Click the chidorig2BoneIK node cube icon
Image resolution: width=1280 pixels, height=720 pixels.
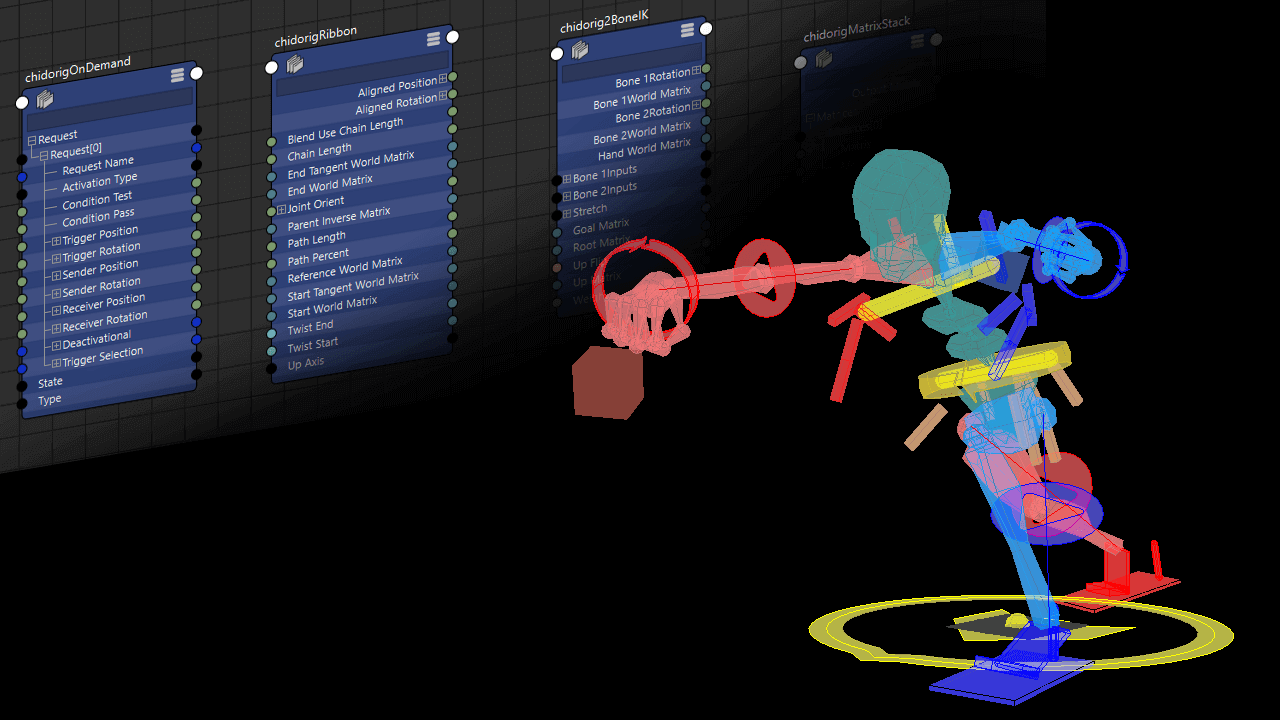[580, 50]
